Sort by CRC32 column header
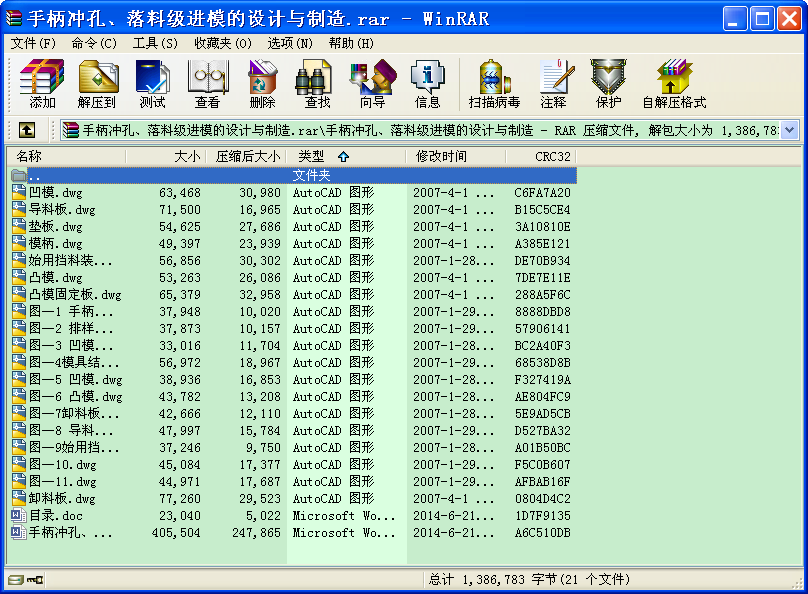Screen dimensions: 808x594 (x=541, y=156)
